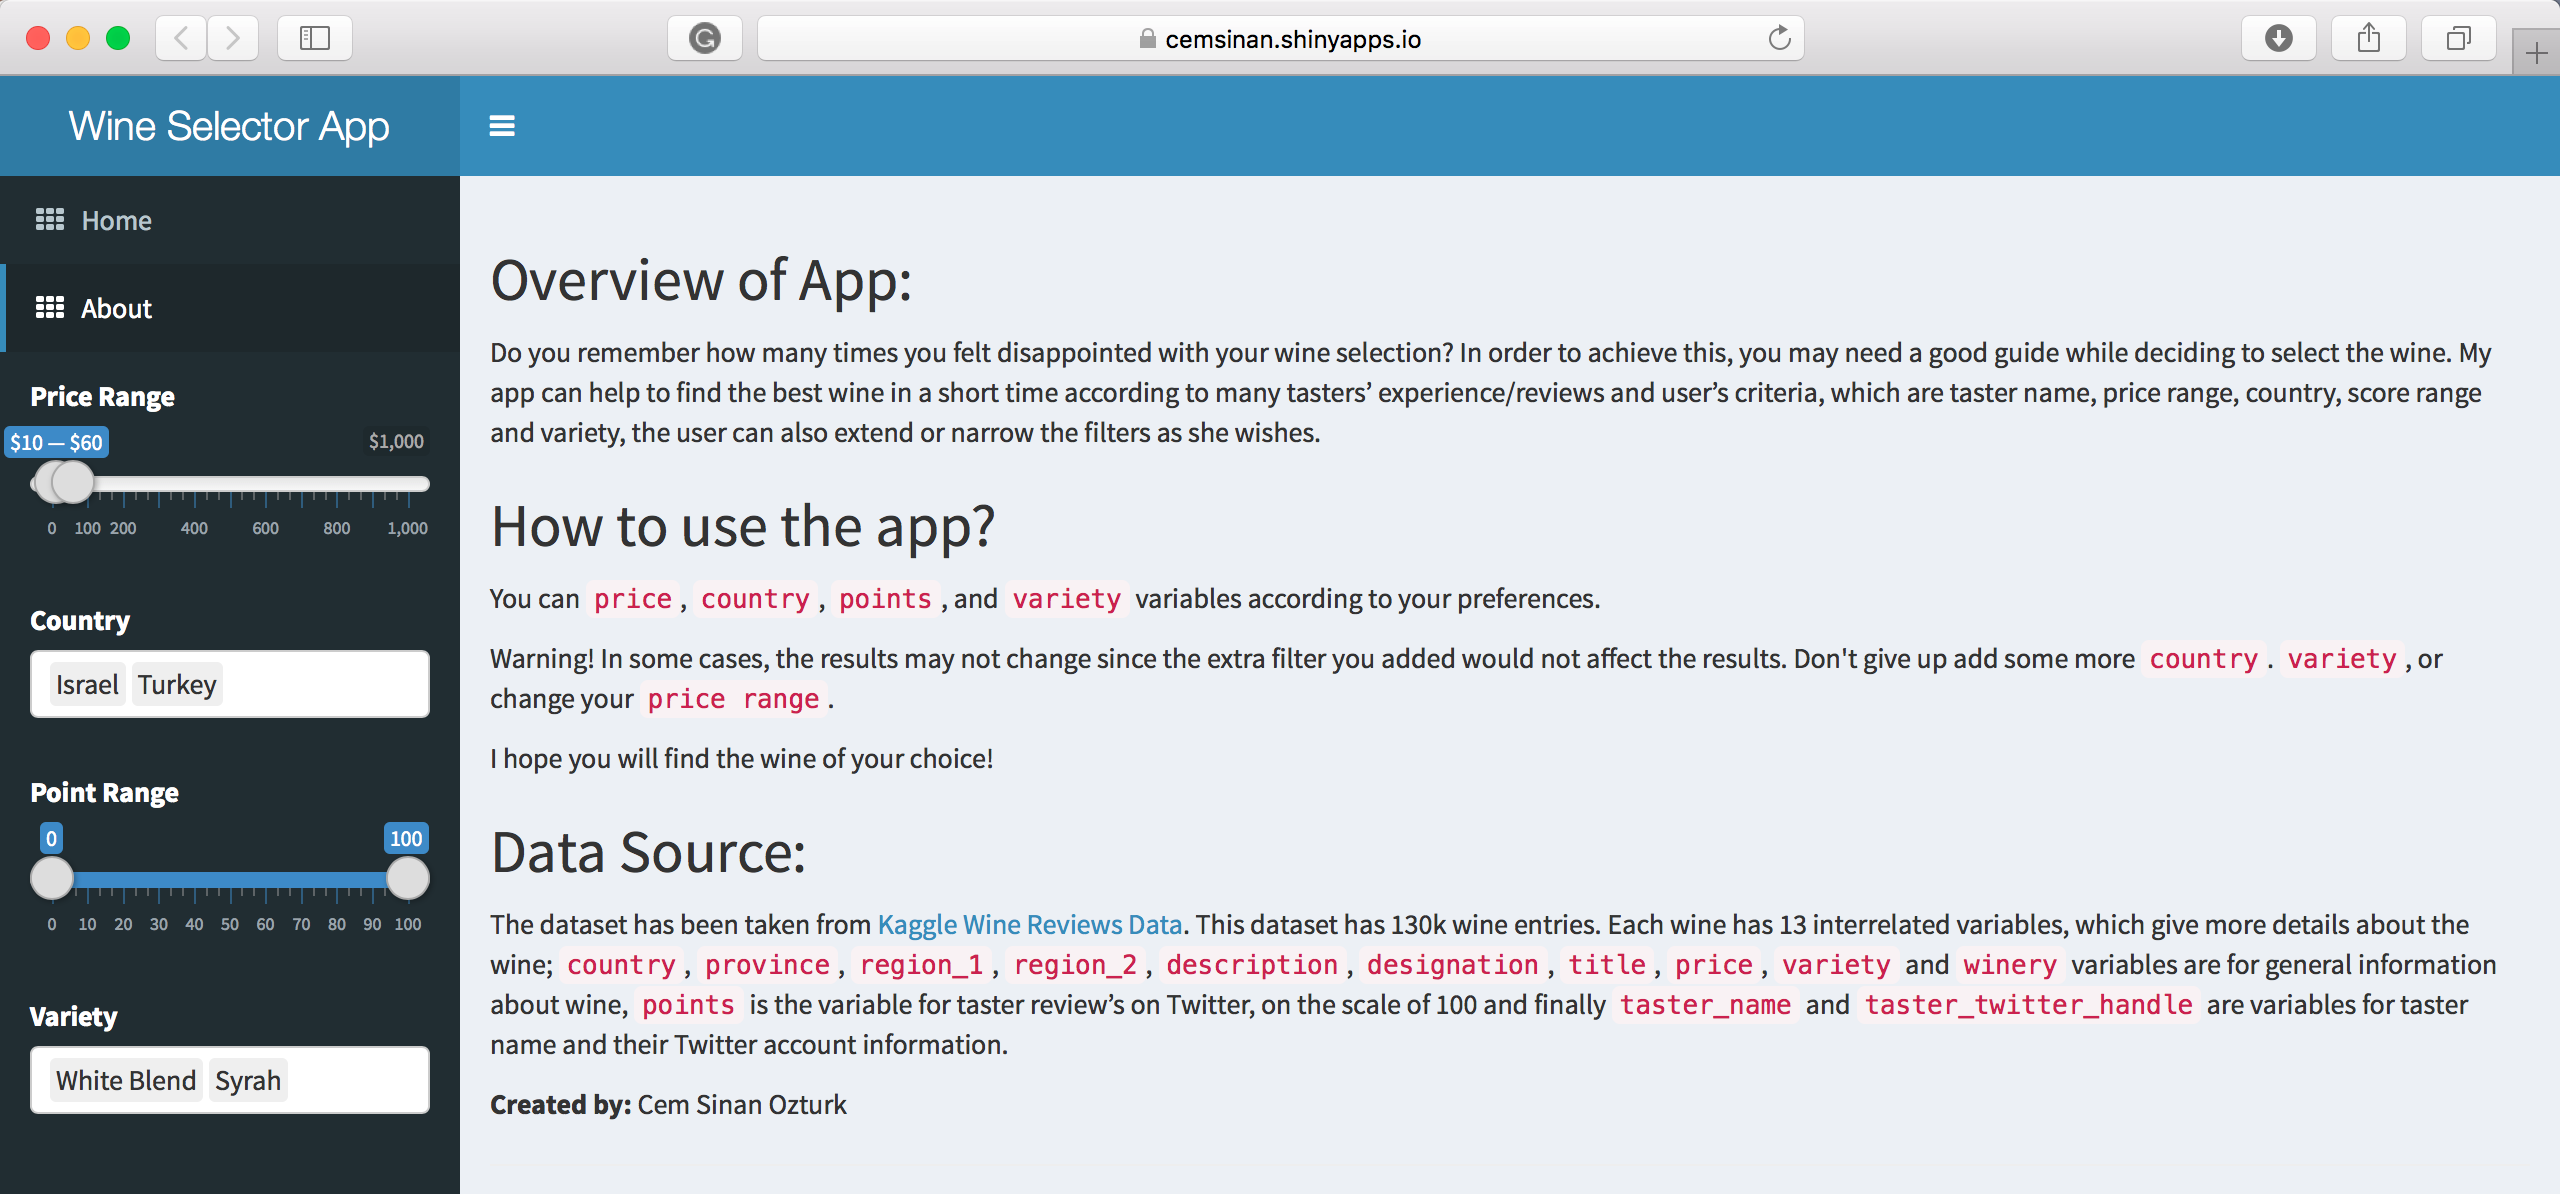Click the winery code text
Screen dimensions: 2560x1194
(2010, 964)
